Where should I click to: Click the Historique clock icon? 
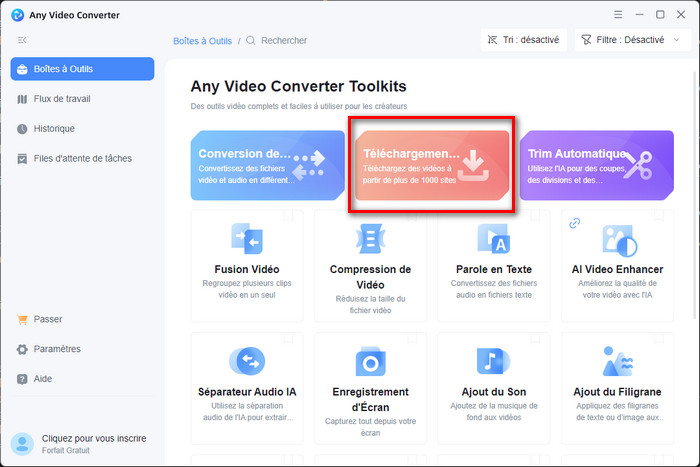(x=22, y=129)
